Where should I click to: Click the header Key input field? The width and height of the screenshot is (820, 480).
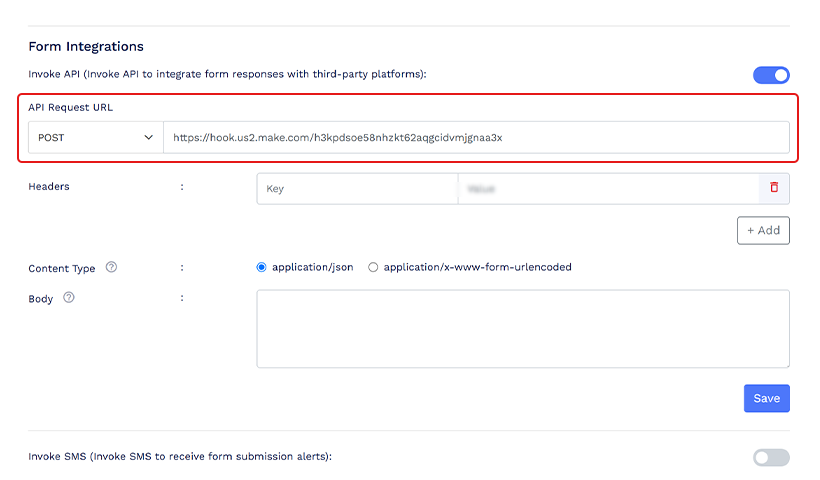(357, 189)
